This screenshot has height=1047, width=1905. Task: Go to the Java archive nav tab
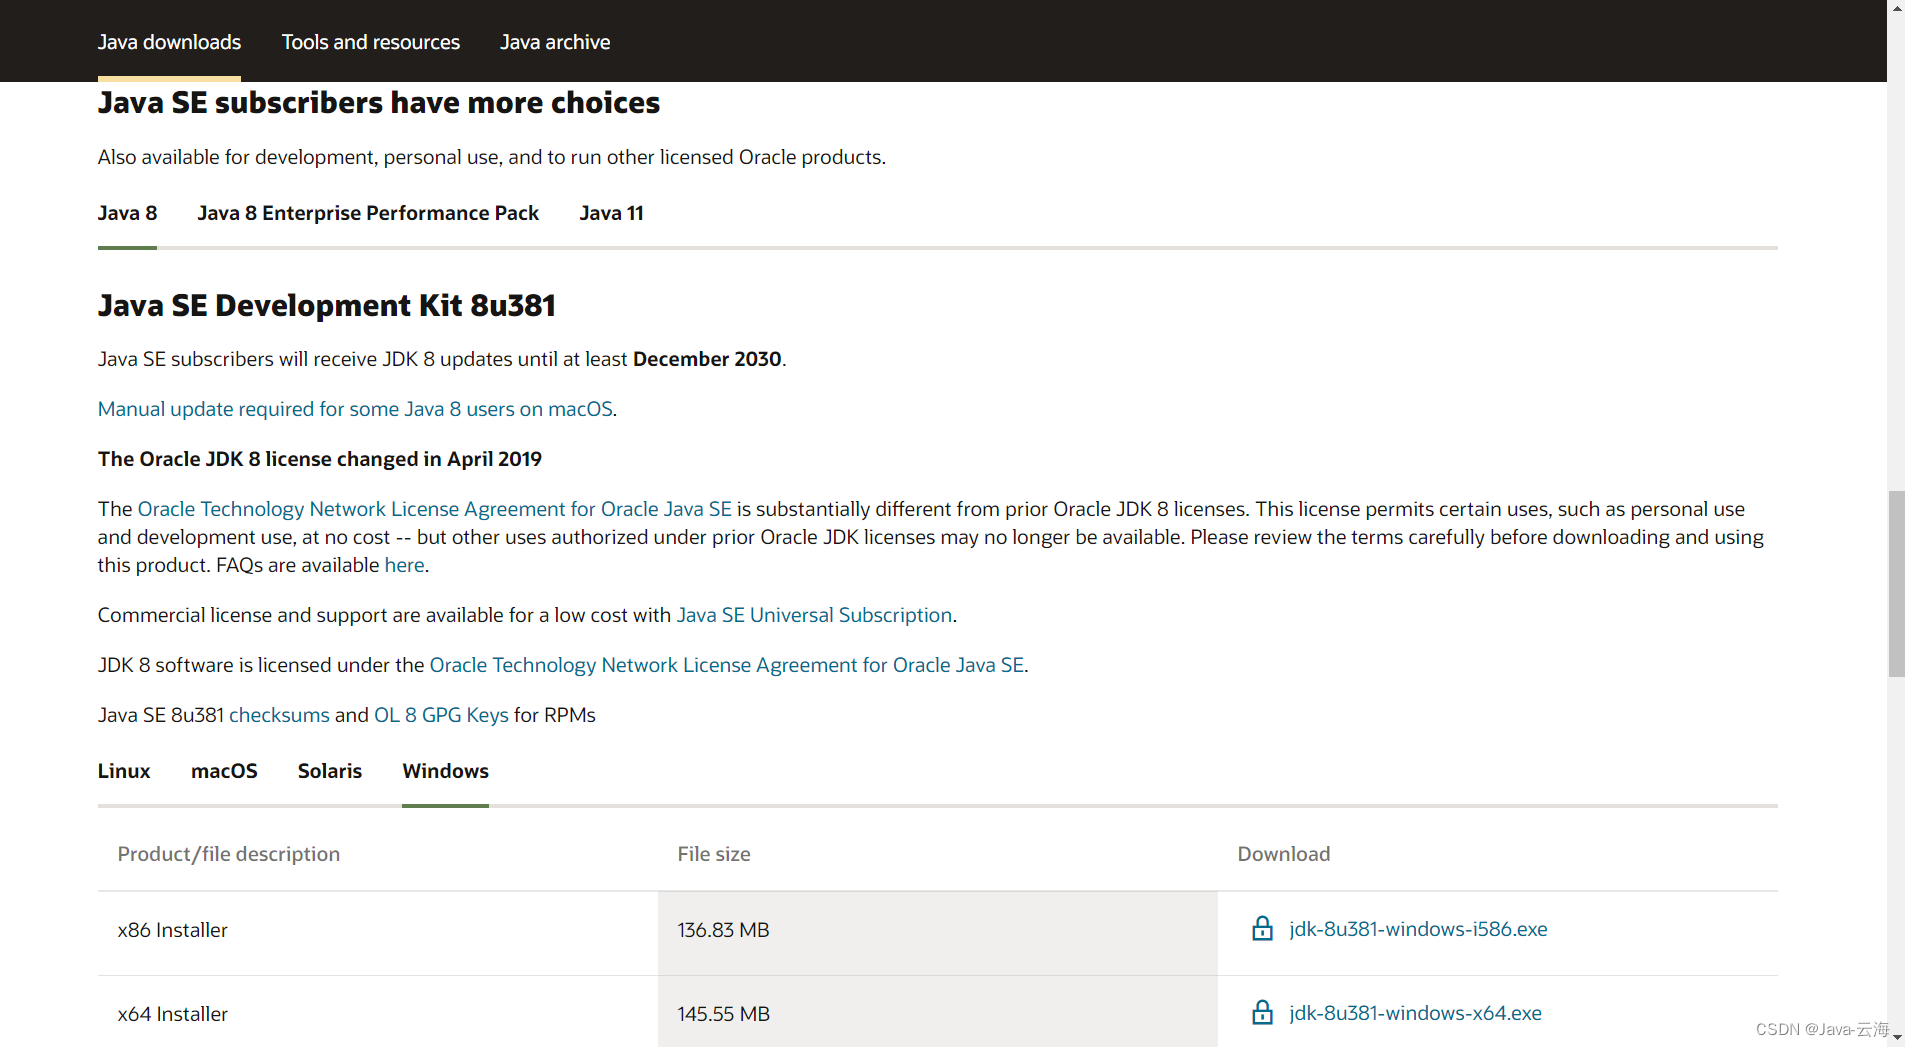[x=555, y=42]
